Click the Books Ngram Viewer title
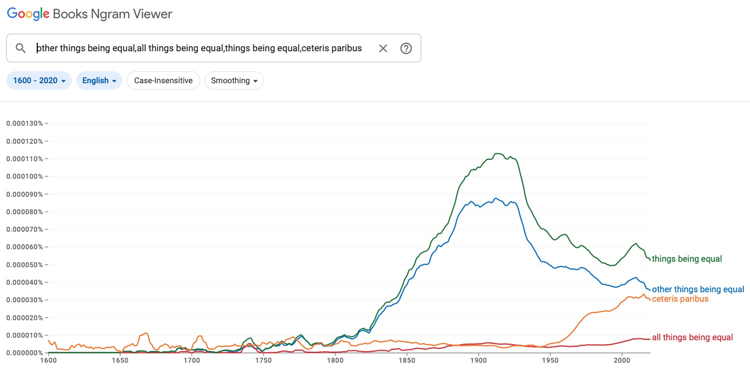This screenshot has height=368, width=750. click(x=112, y=14)
